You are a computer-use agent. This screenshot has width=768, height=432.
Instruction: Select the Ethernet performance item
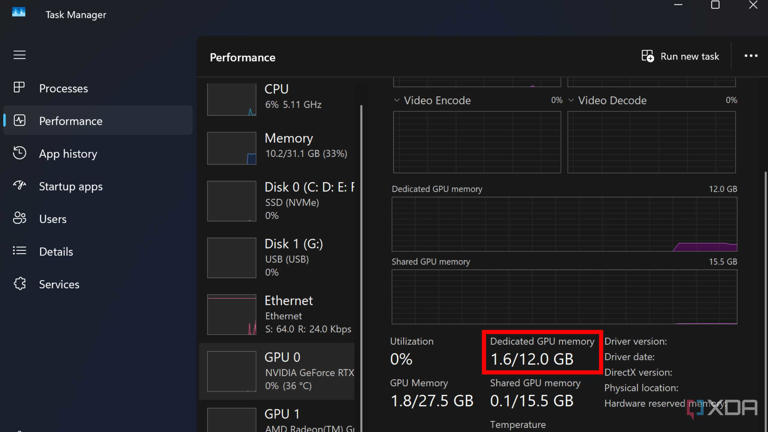[280, 313]
